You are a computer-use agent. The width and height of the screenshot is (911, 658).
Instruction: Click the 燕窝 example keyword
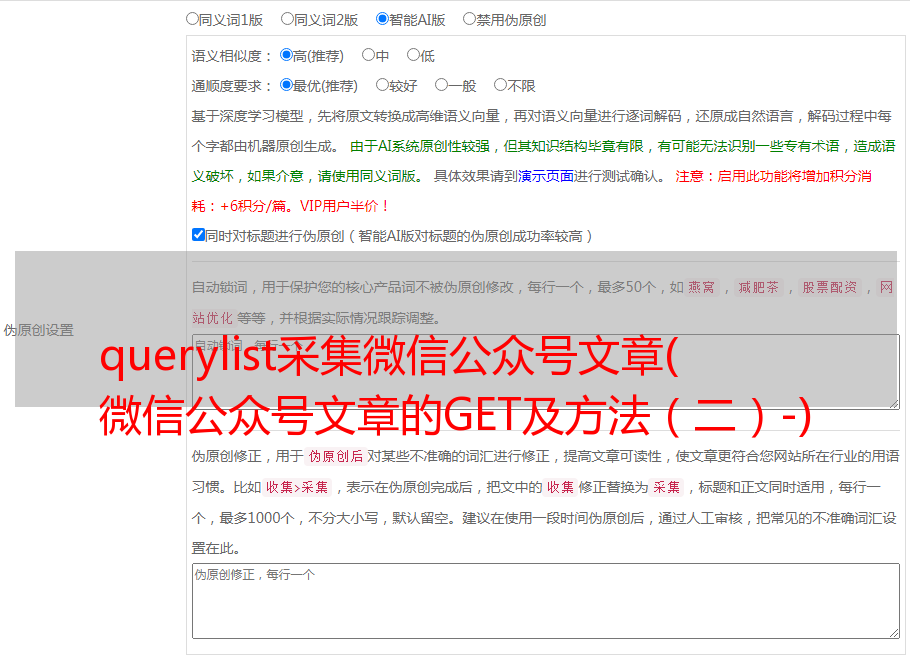701,287
